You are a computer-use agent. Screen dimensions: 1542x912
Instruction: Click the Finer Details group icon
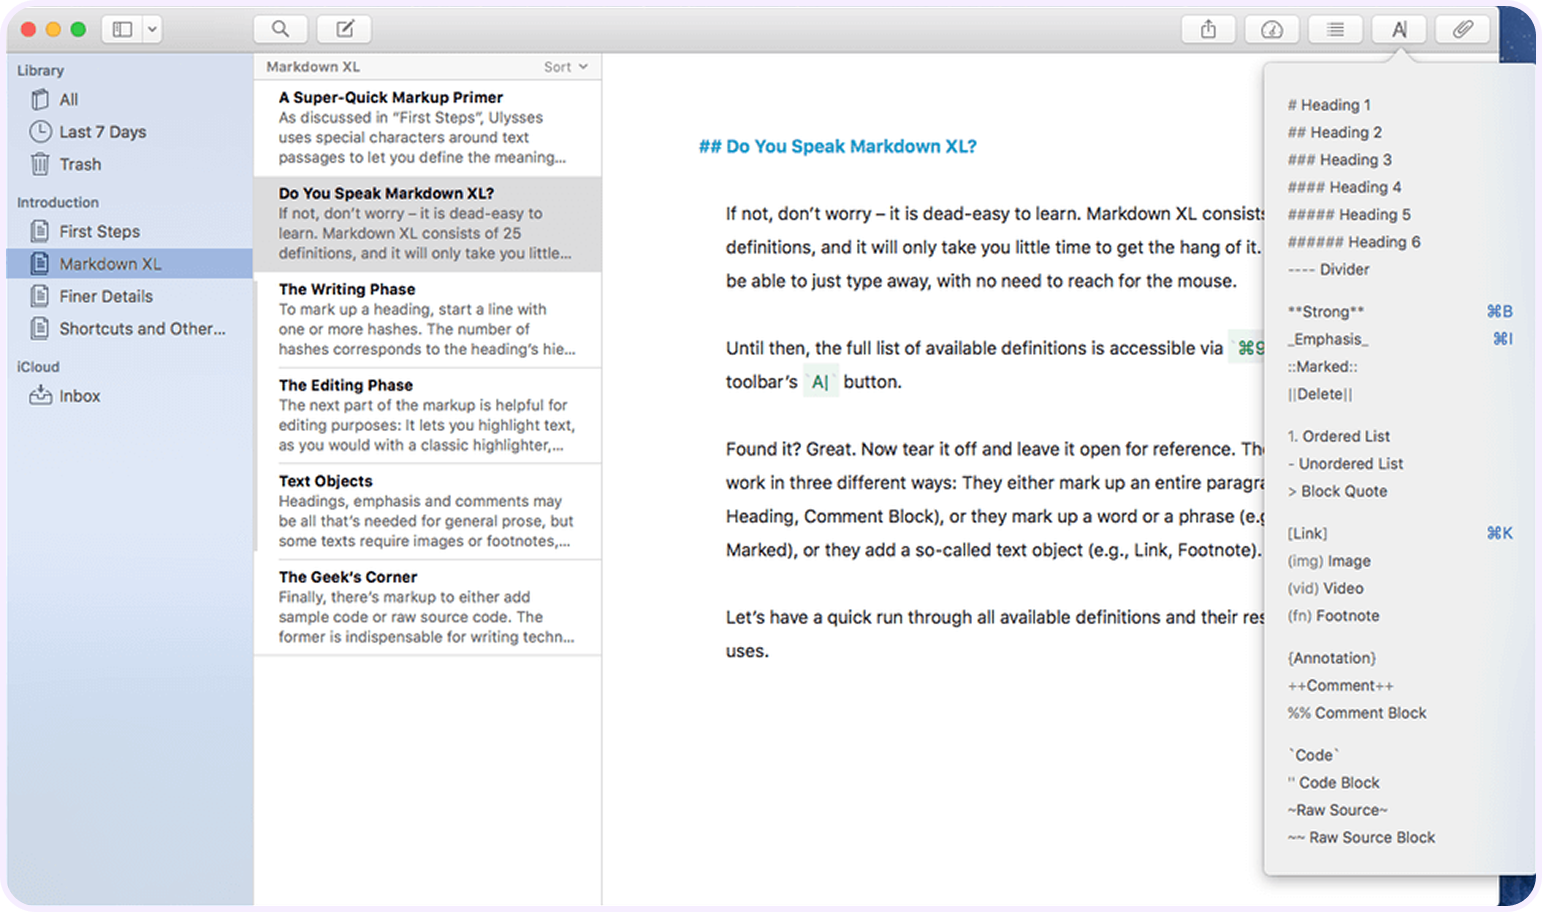coord(40,296)
